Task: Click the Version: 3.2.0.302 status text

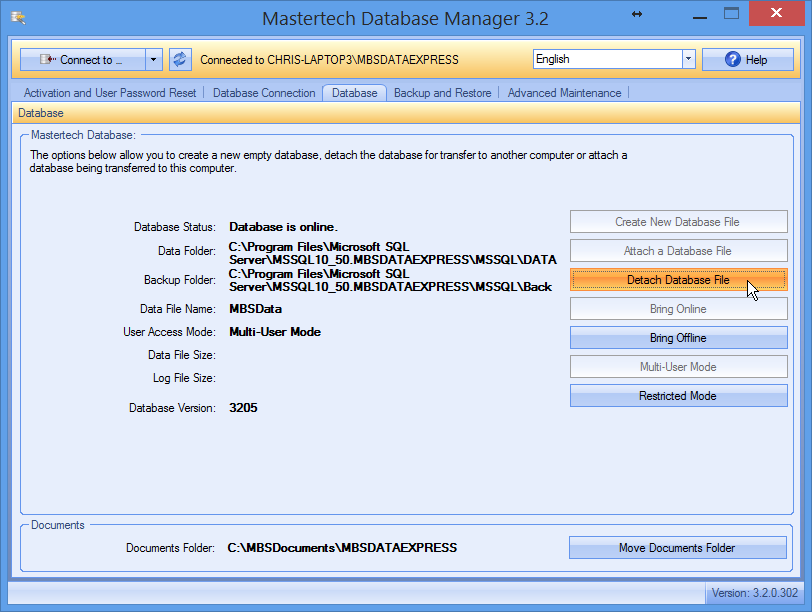Action: (755, 593)
